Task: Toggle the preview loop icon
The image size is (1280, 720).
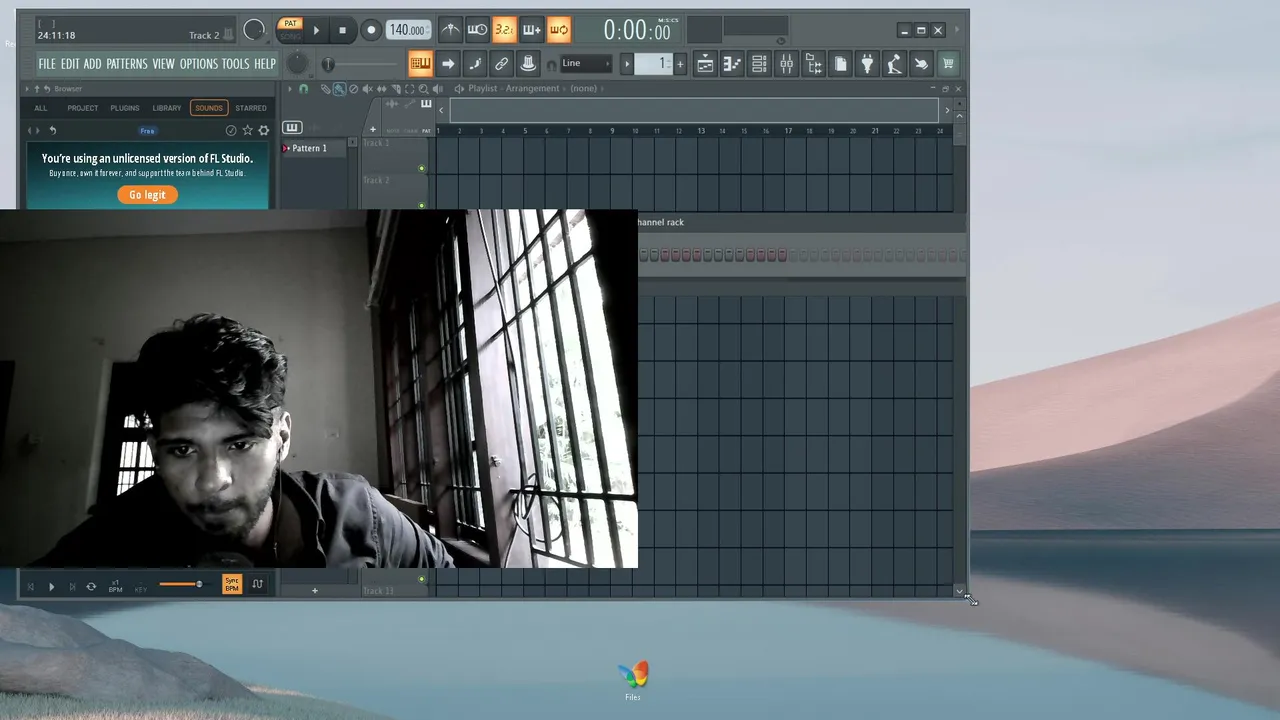Action: coord(91,587)
